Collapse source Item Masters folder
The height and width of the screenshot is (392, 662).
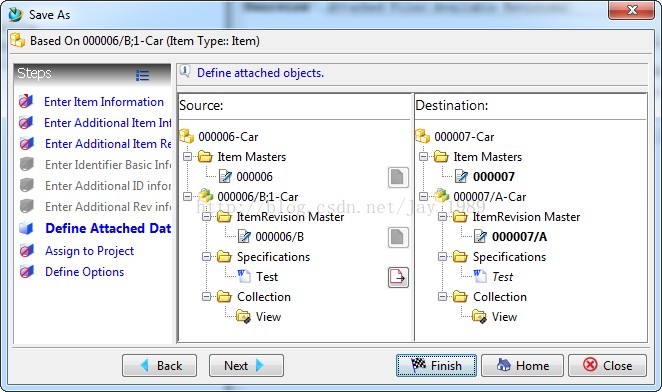pyautogui.click(x=187, y=157)
